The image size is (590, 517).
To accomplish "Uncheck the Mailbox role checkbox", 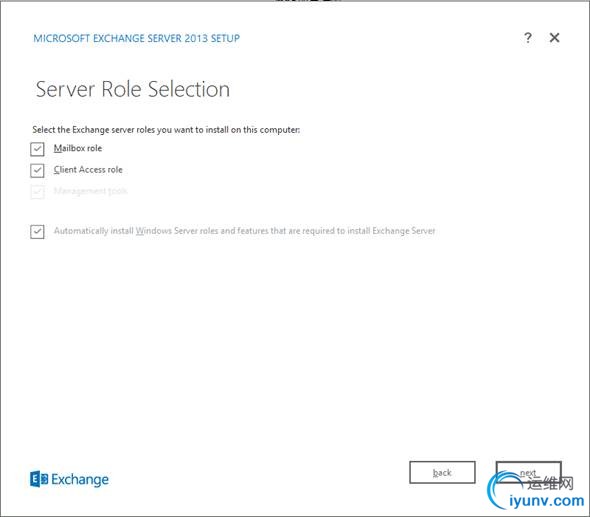I will click(37, 149).
